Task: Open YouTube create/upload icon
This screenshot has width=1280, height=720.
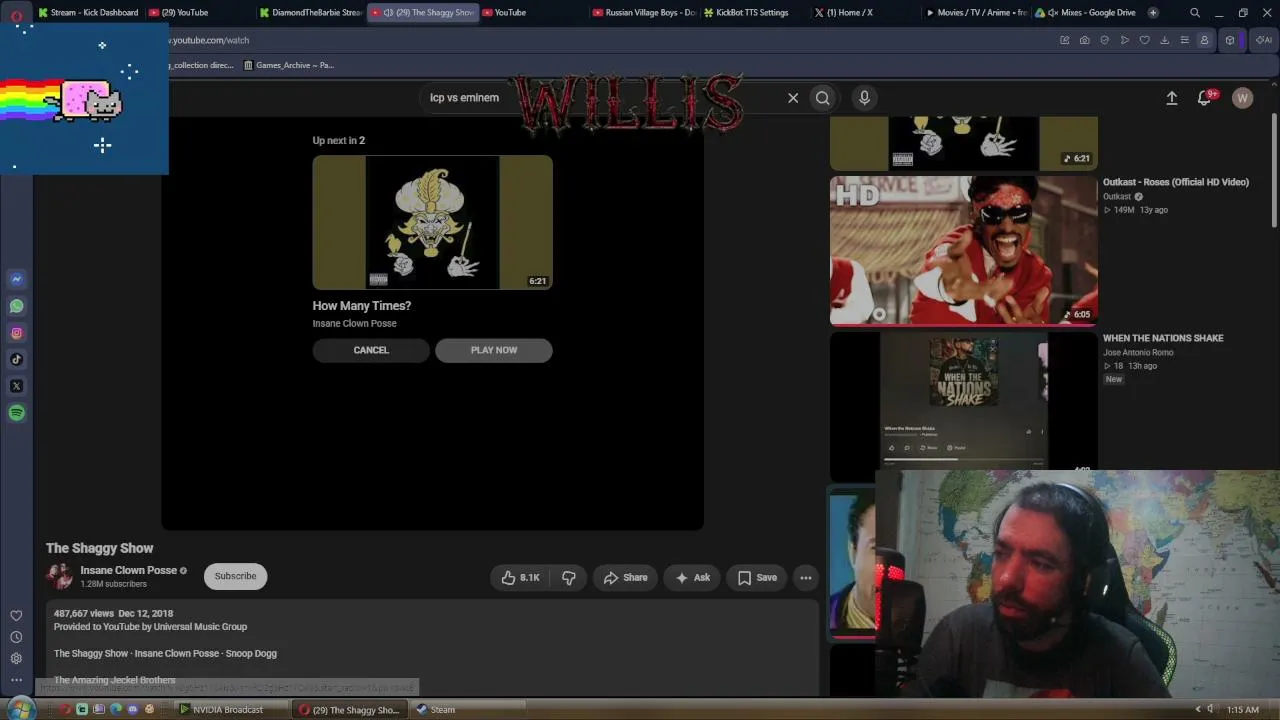Action: tap(1172, 98)
